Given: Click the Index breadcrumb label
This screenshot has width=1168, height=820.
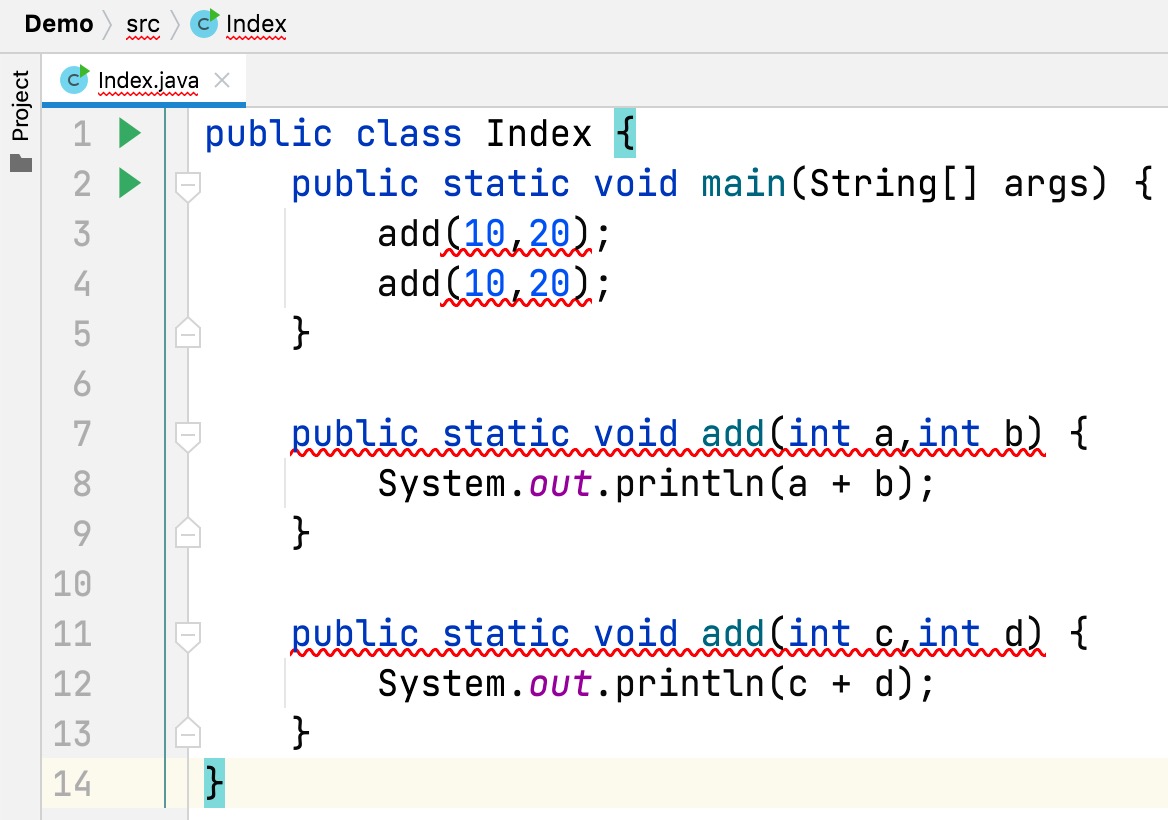Looking at the screenshot, I should tap(256, 24).
